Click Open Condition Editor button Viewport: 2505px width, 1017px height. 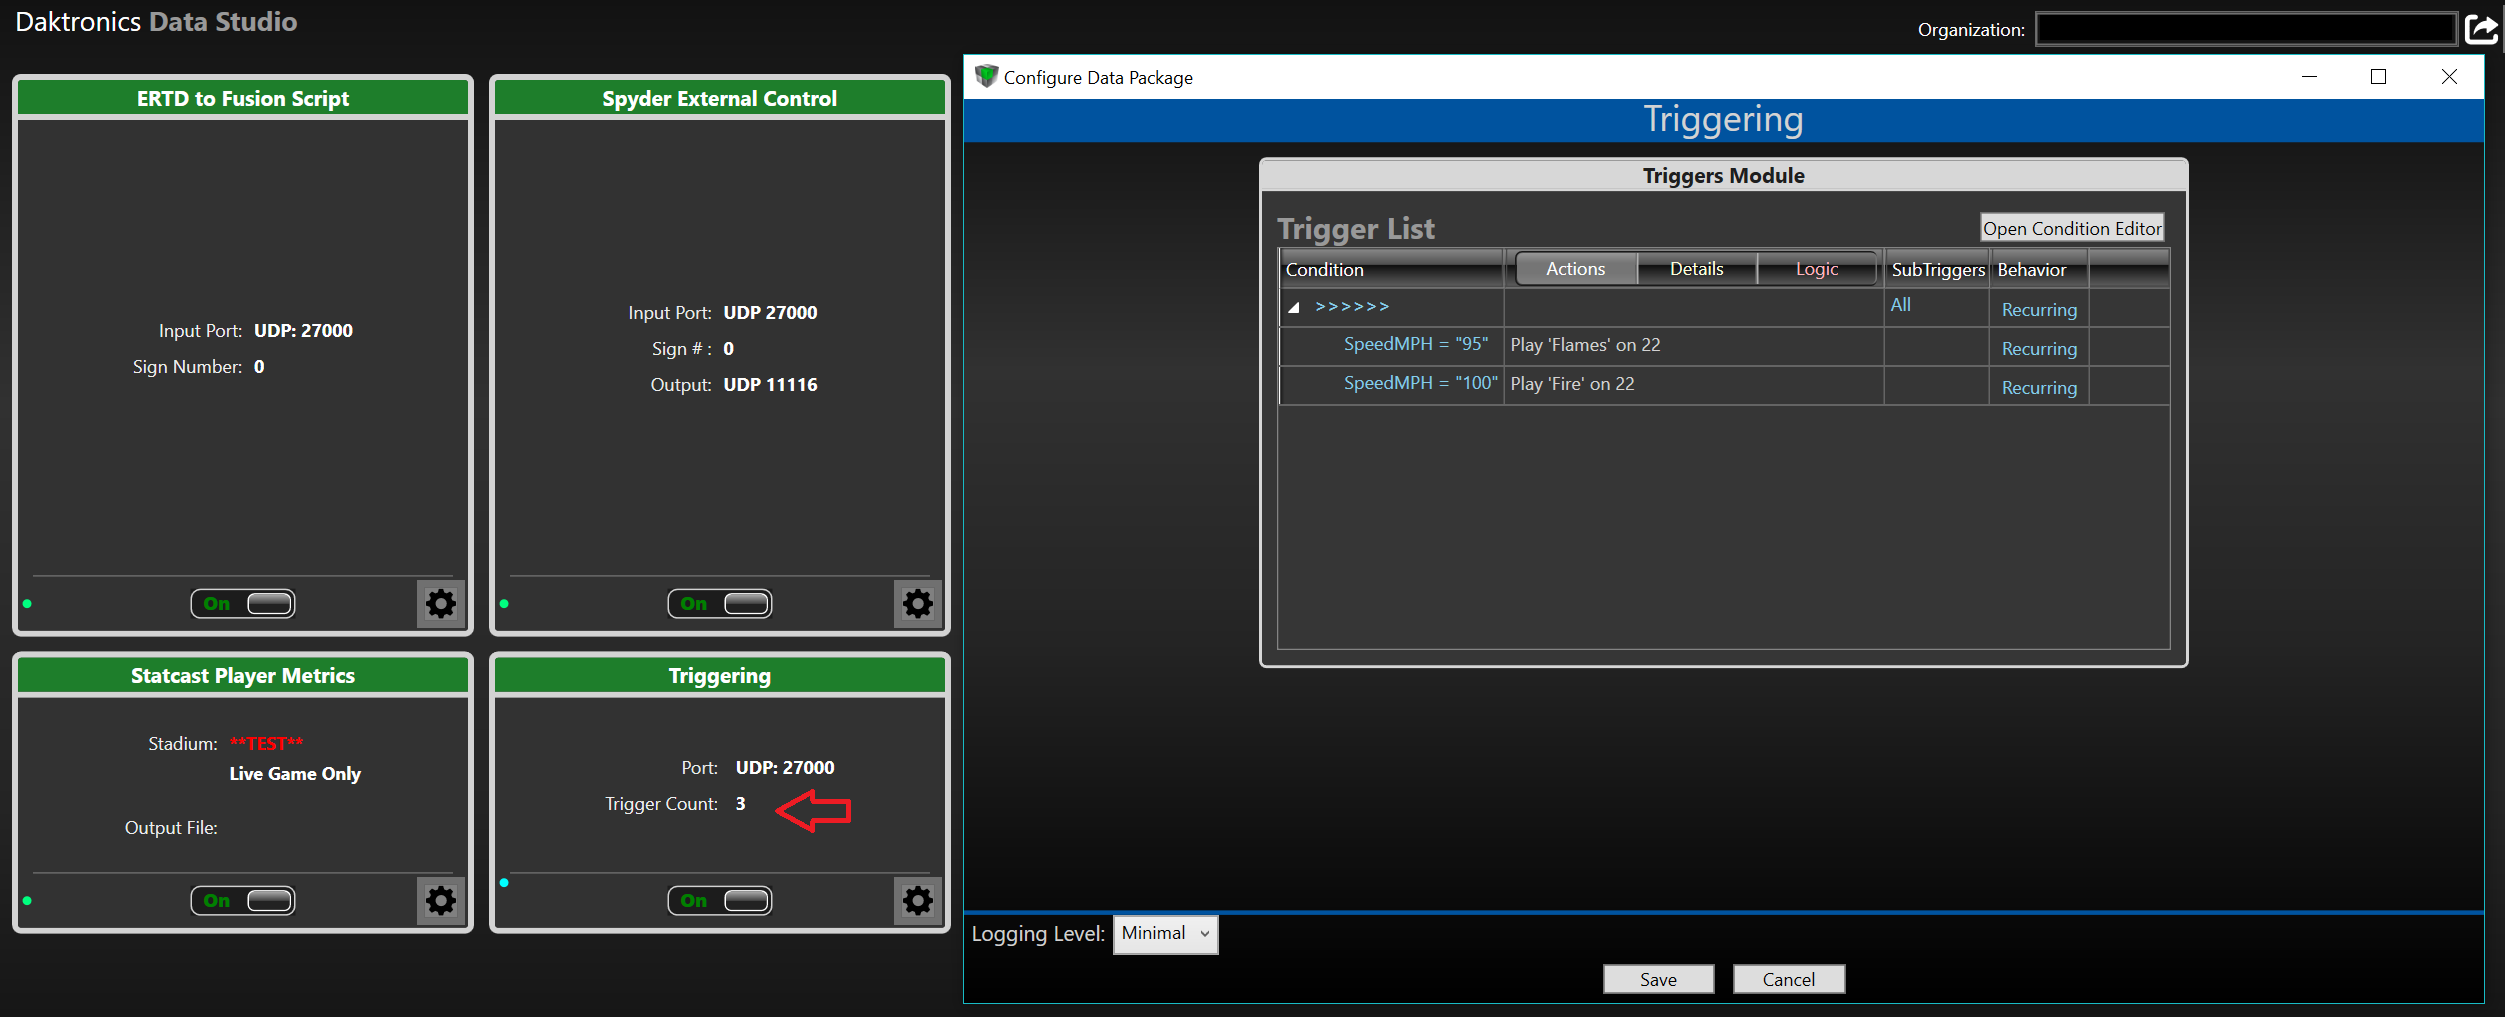[2071, 228]
